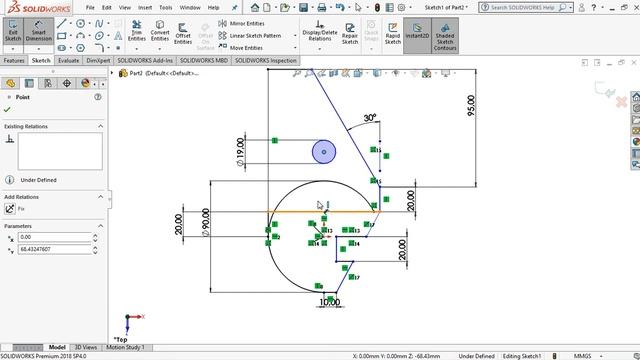Viewport: 640px width, 360px height.
Task: Click the X coordinate input field
Action: 55,237
